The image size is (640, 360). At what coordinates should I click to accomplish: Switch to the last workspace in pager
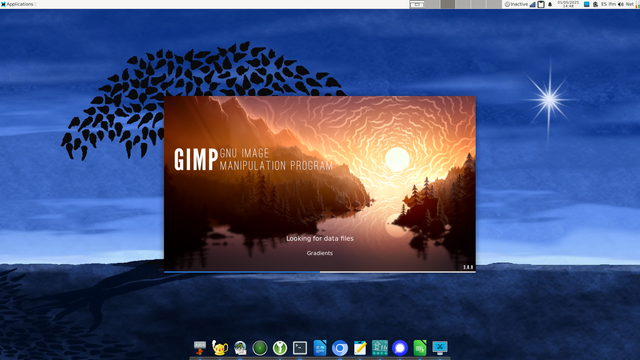click(x=494, y=4)
